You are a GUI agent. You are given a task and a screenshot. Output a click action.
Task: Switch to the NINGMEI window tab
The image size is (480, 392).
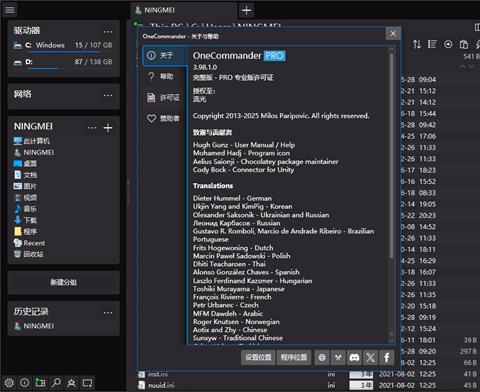(x=184, y=10)
